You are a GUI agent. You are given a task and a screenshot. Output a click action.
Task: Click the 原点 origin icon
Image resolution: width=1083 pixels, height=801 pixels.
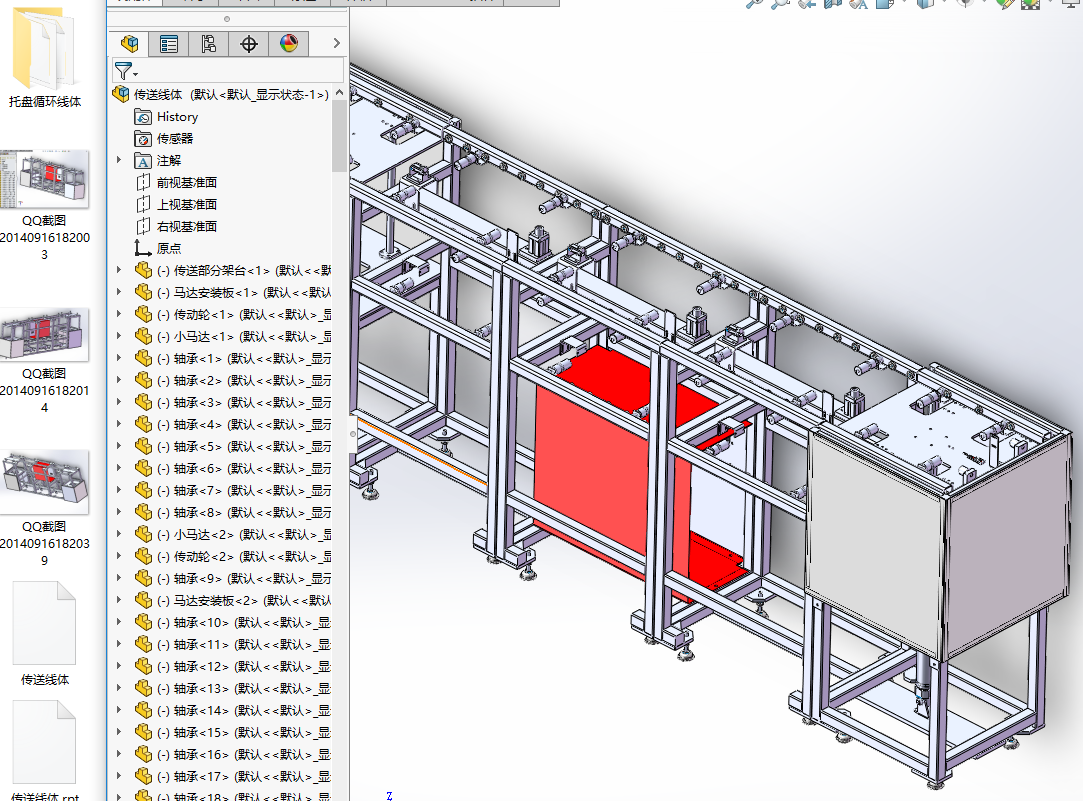coord(143,249)
